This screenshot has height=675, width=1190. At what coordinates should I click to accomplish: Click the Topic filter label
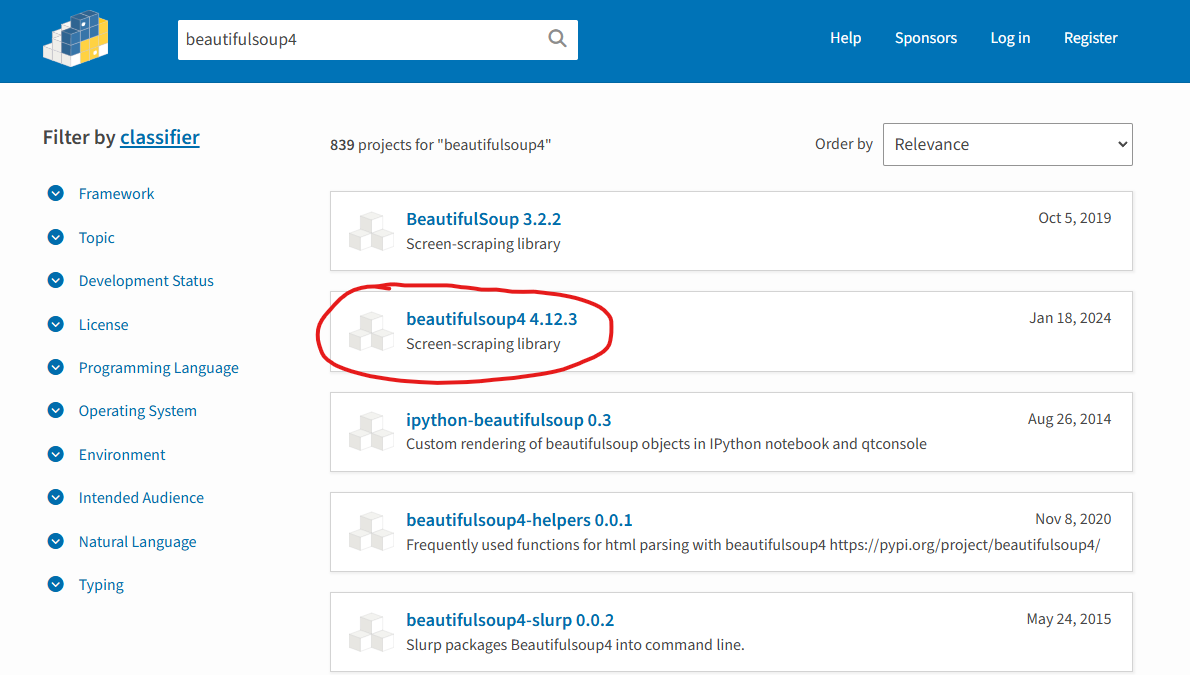[x=96, y=238]
